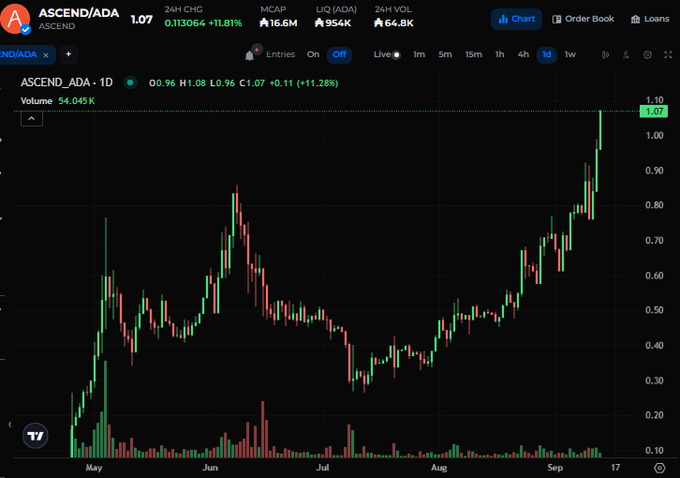The width and height of the screenshot is (680, 478).
Task: Click the Sep label on time axis
Action: click(555, 468)
